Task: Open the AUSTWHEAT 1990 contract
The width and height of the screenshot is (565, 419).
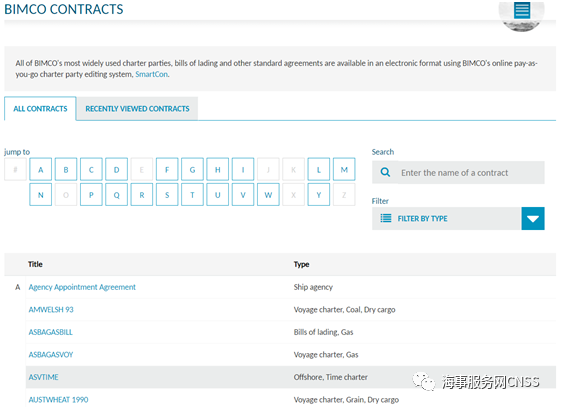Action: (58, 400)
